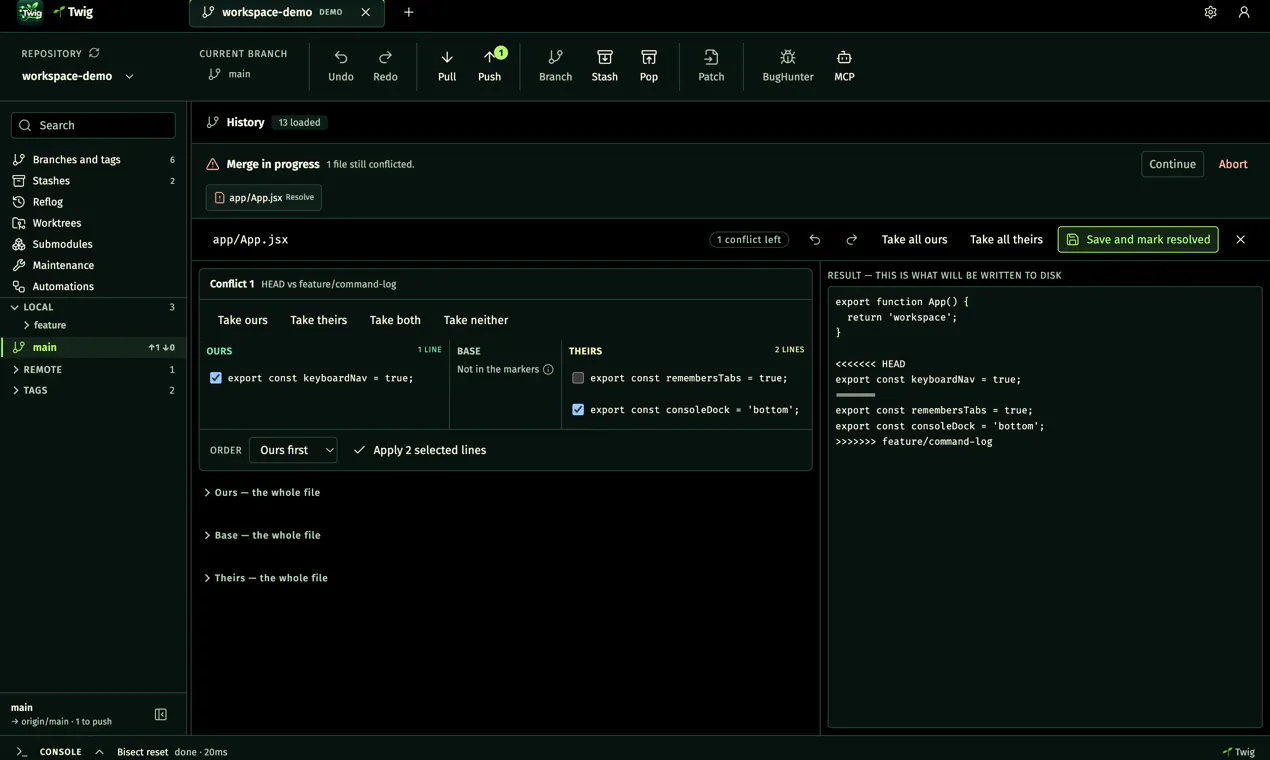
Task: Redo the conflict edit
Action: point(852,240)
